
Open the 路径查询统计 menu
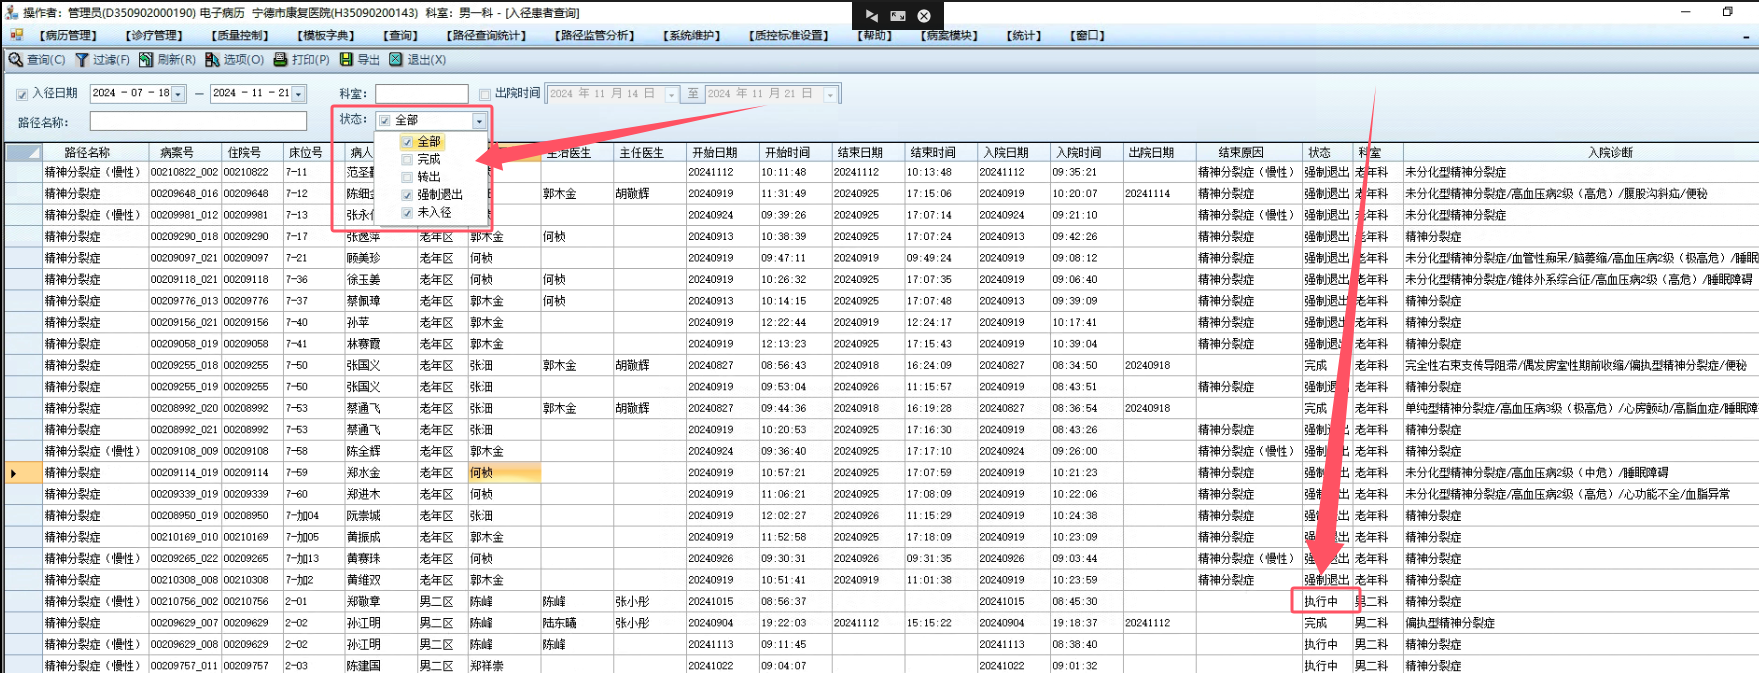tap(486, 36)
